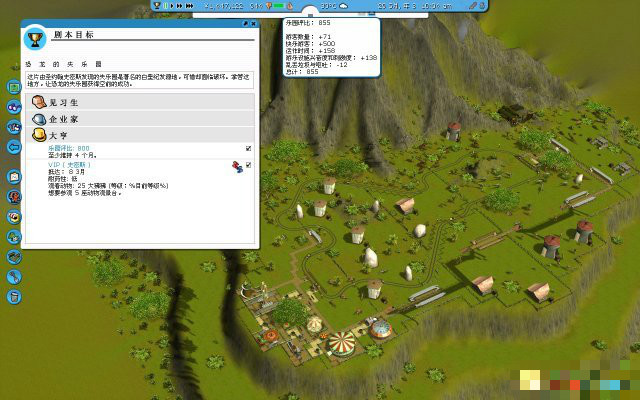This screenshot has height=400, width=640.
Task: Open the scenery sidebar icon
Action: pos(14,237)
